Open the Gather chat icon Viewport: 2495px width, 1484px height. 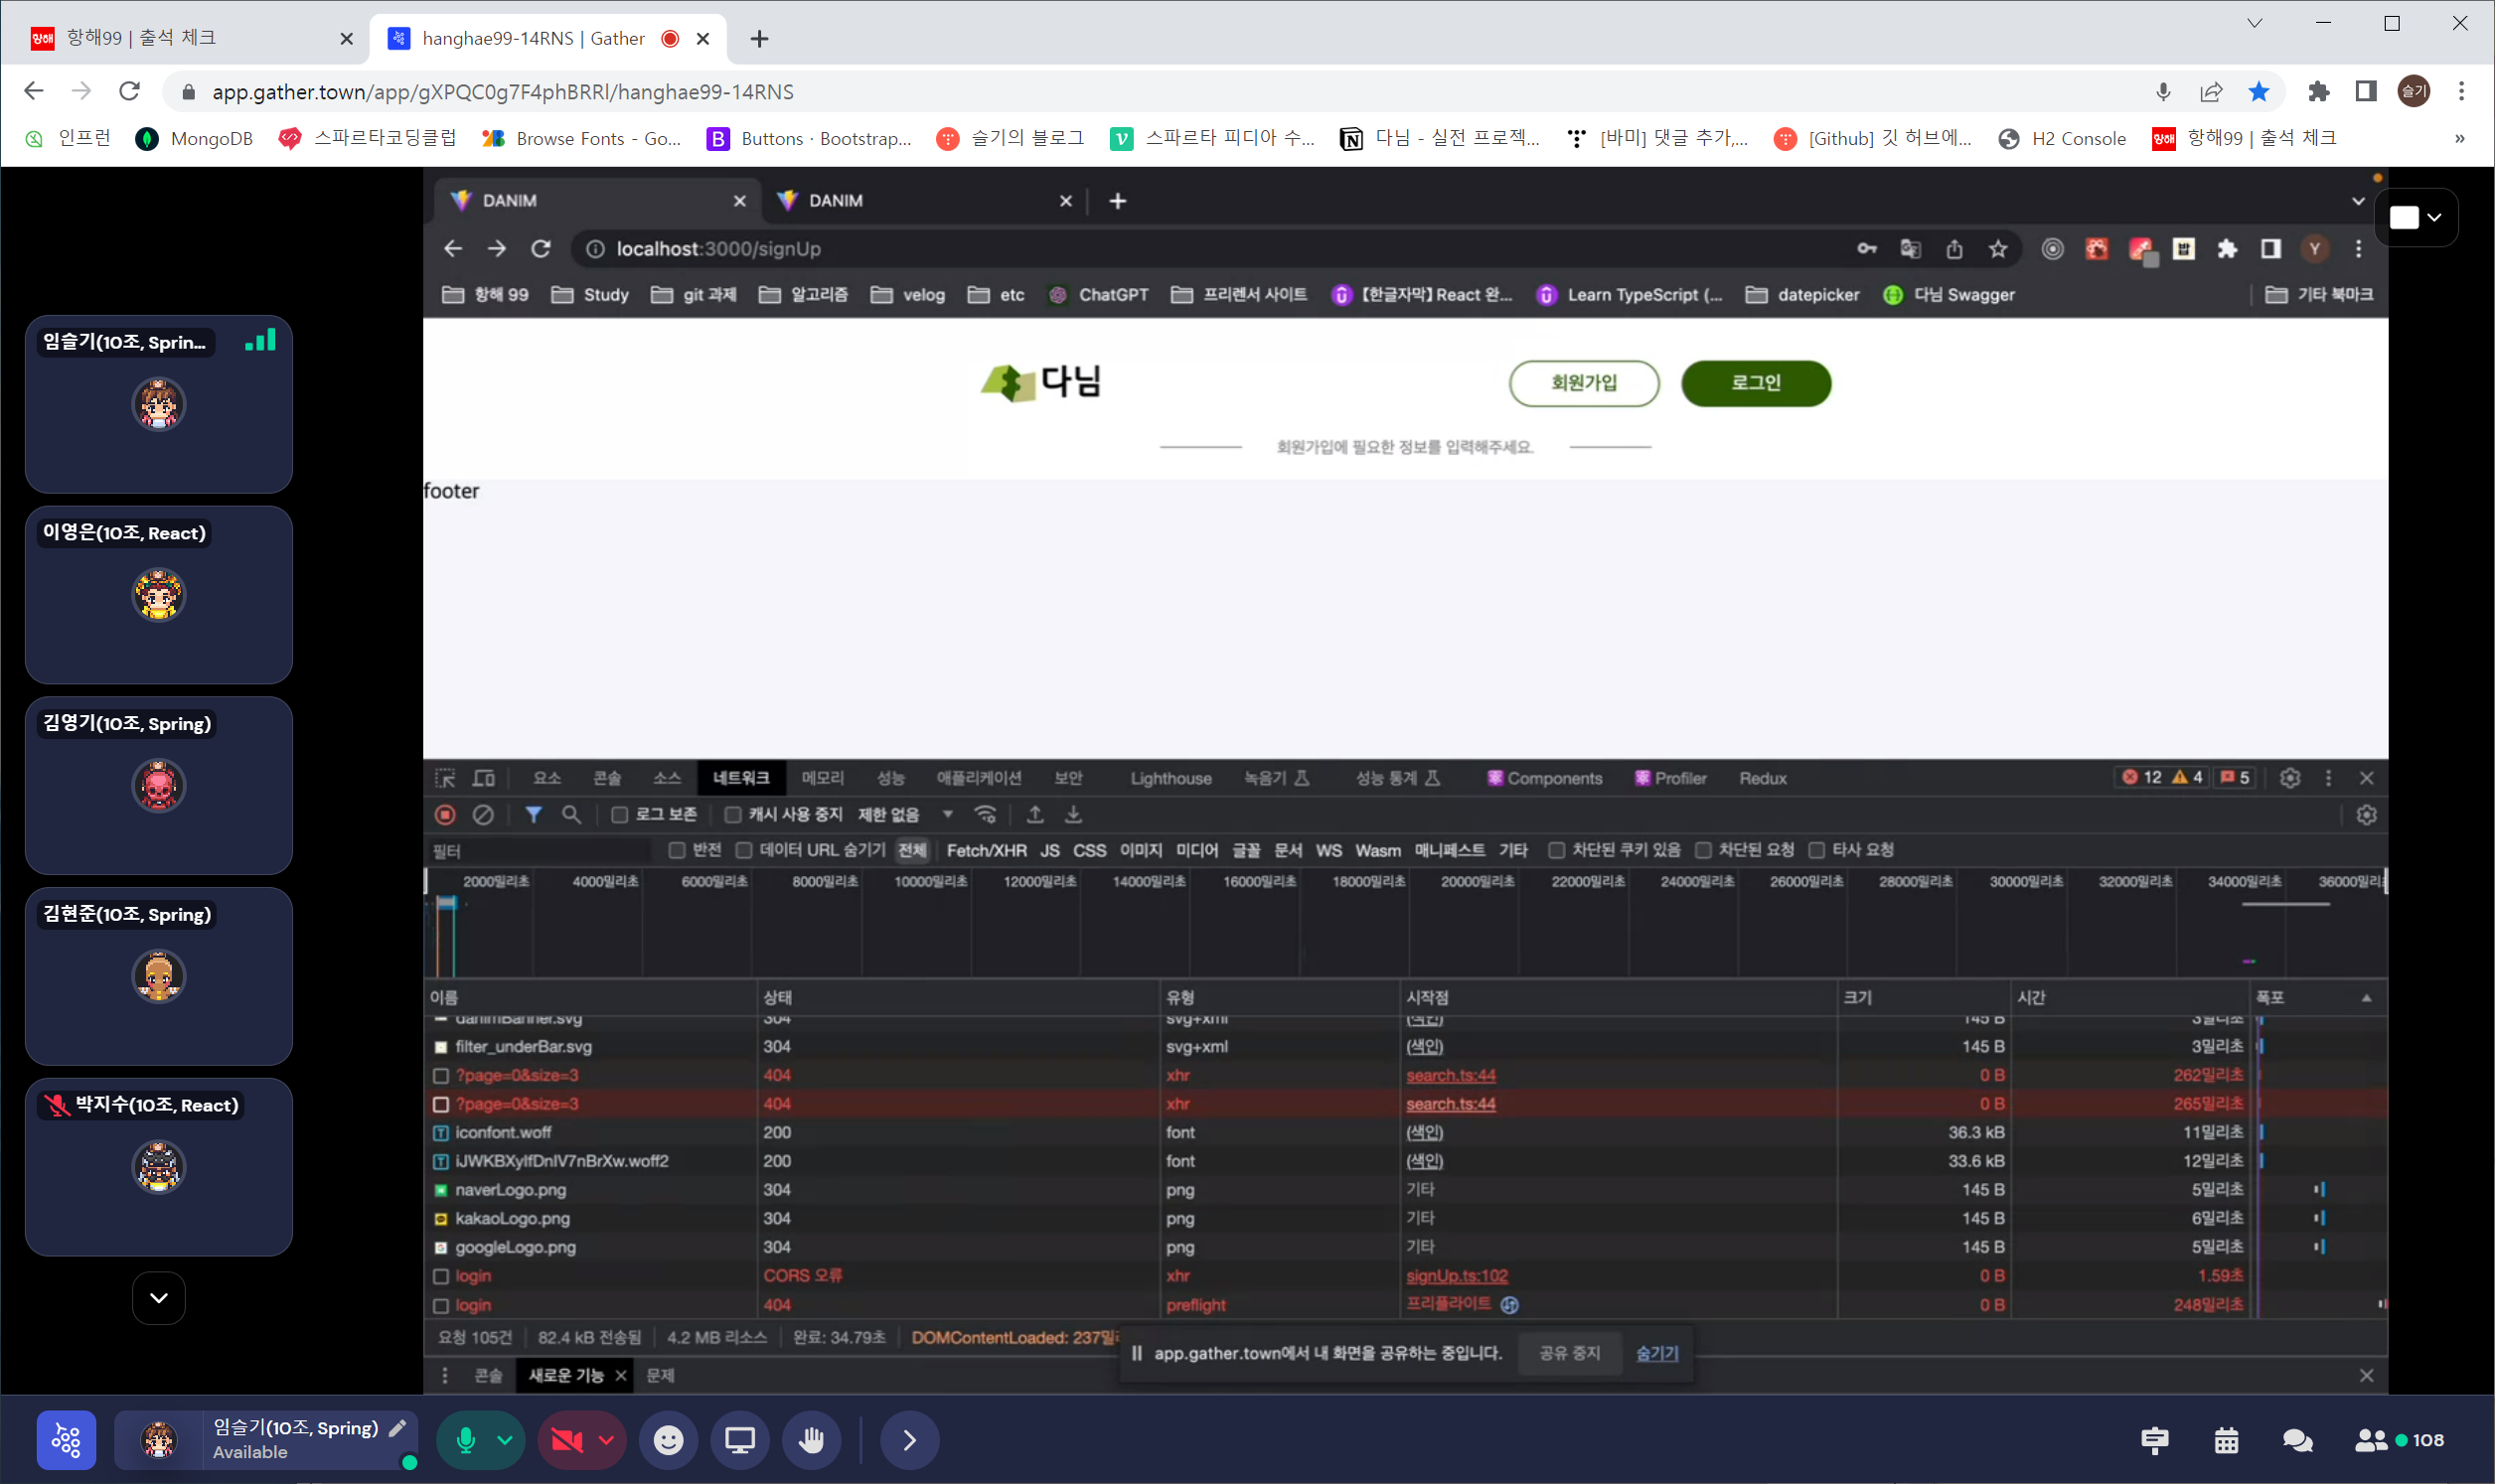point(2298,1440)
